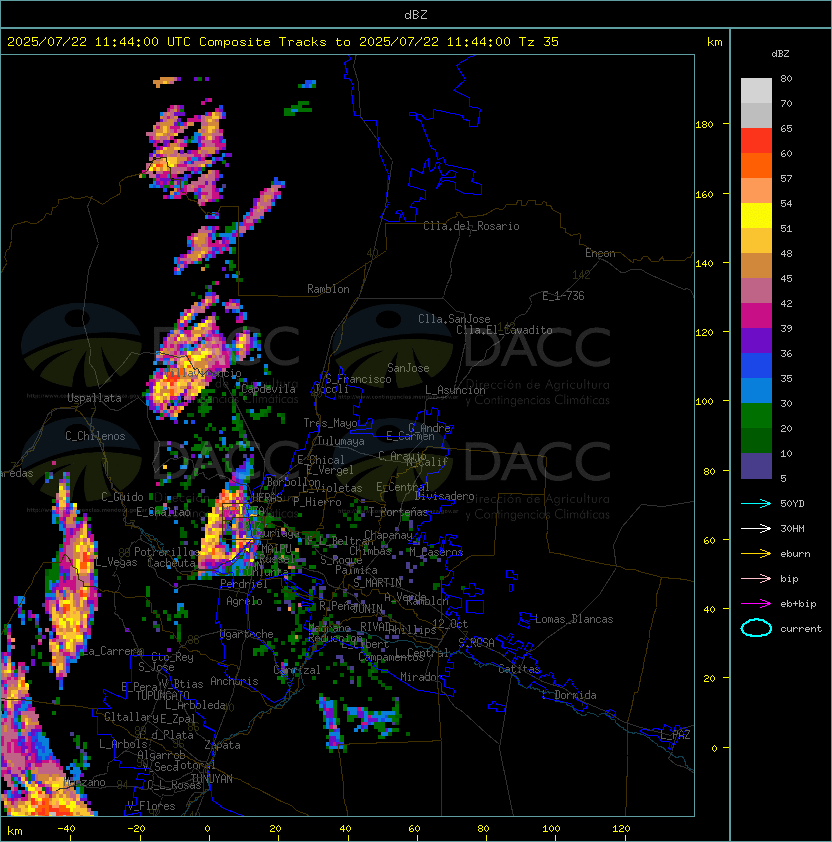Viewport: 832px width, 842px height.
Task: Click the 5-10 dBZ dark purple swatch
Action: tap(756, 466)
